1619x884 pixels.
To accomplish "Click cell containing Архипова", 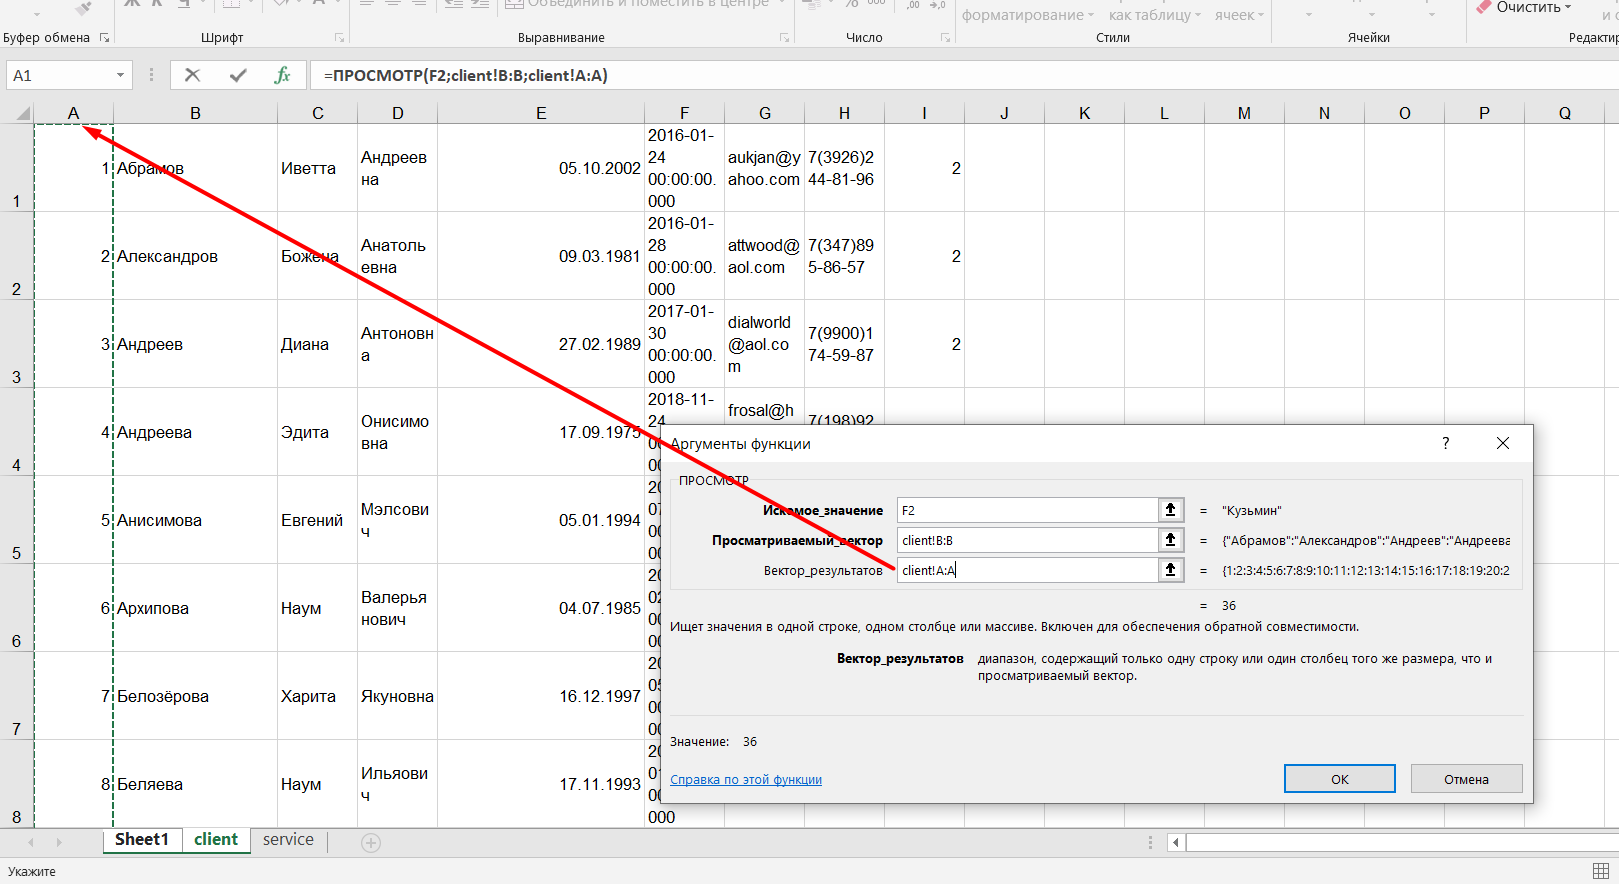I will (196, 608).
